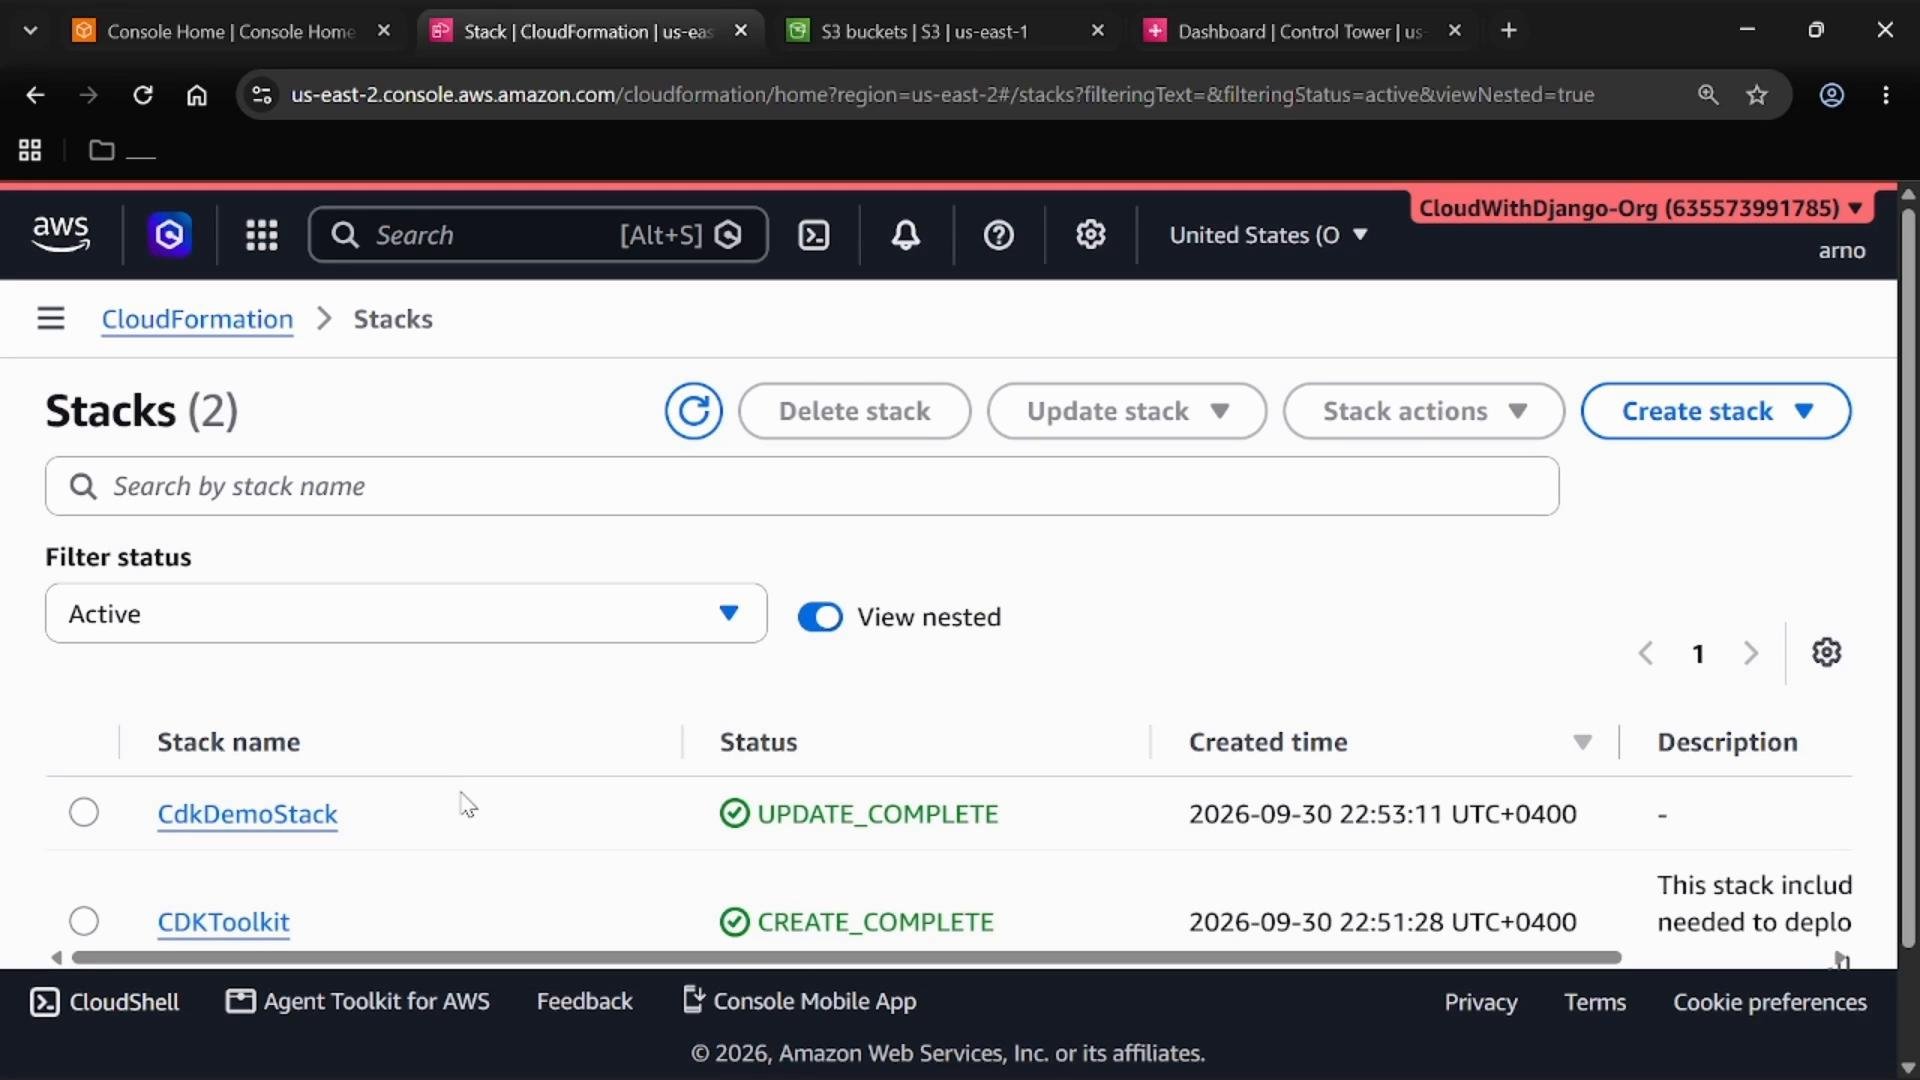
Task: Focus the AWS top search box
Action: click(x=538, y=235)
